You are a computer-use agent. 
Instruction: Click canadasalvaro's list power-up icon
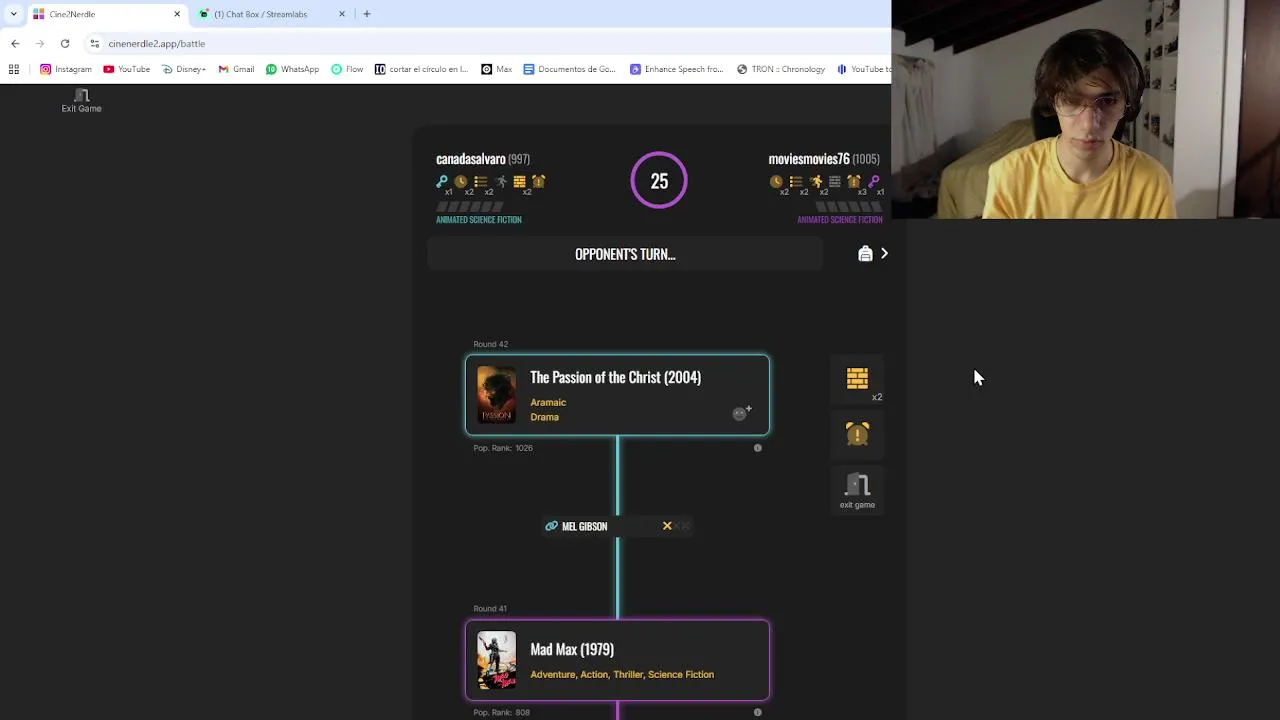[x=480, y=181]
